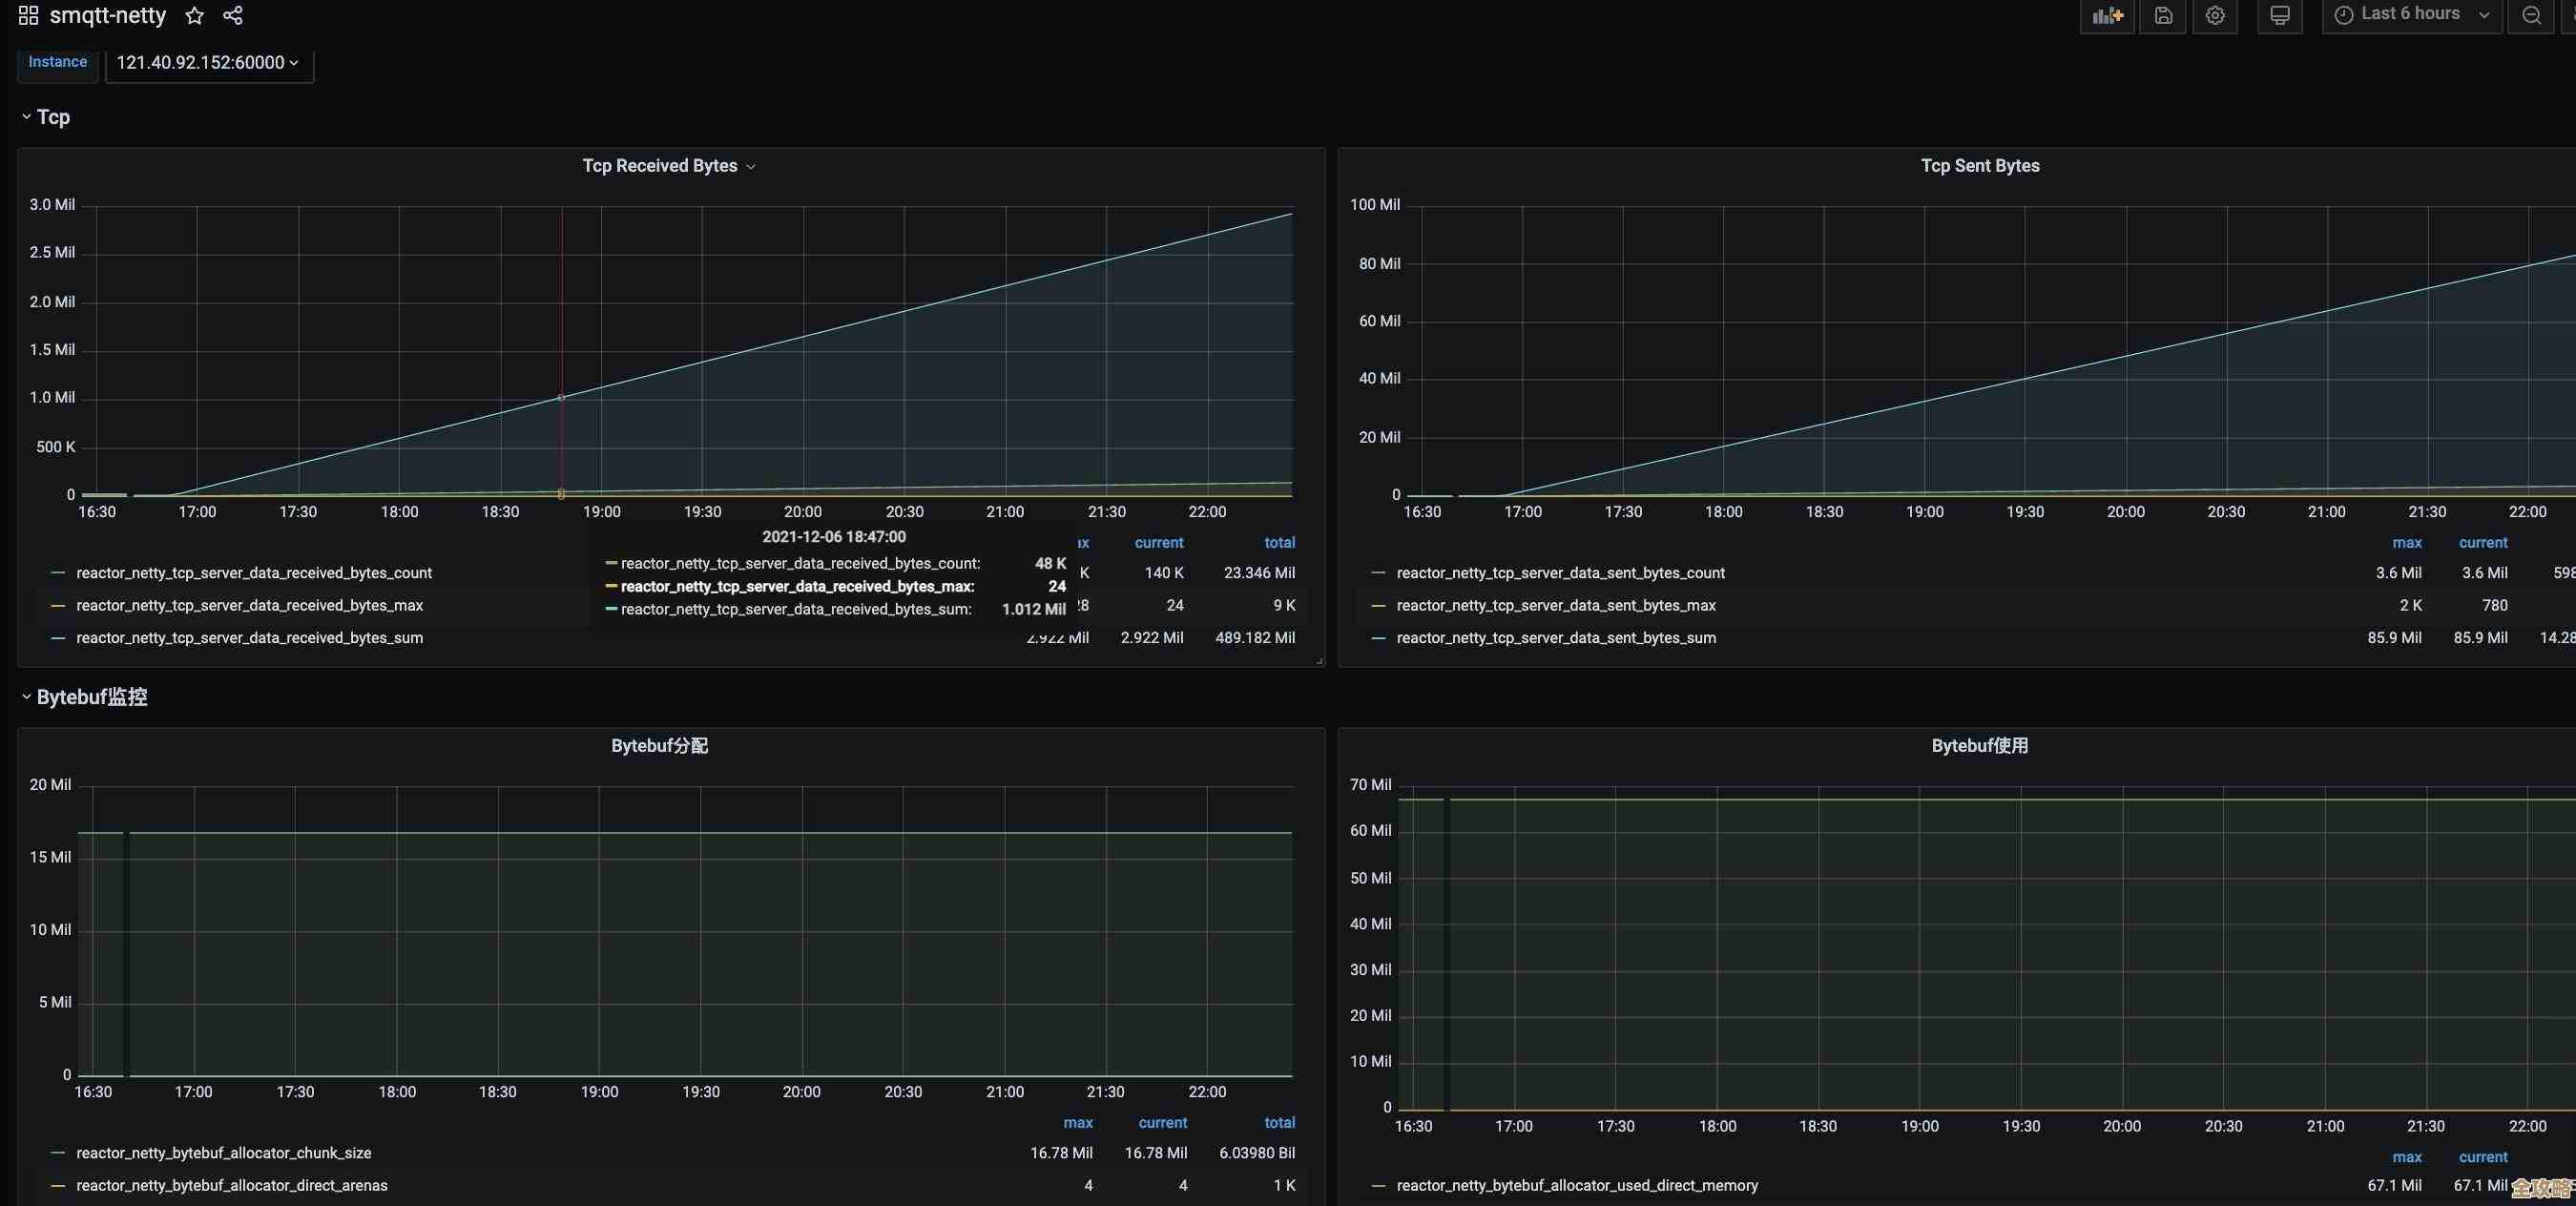Toggle allocator_chunk_size series in legend
2576x1206 pixels.
223,1153
